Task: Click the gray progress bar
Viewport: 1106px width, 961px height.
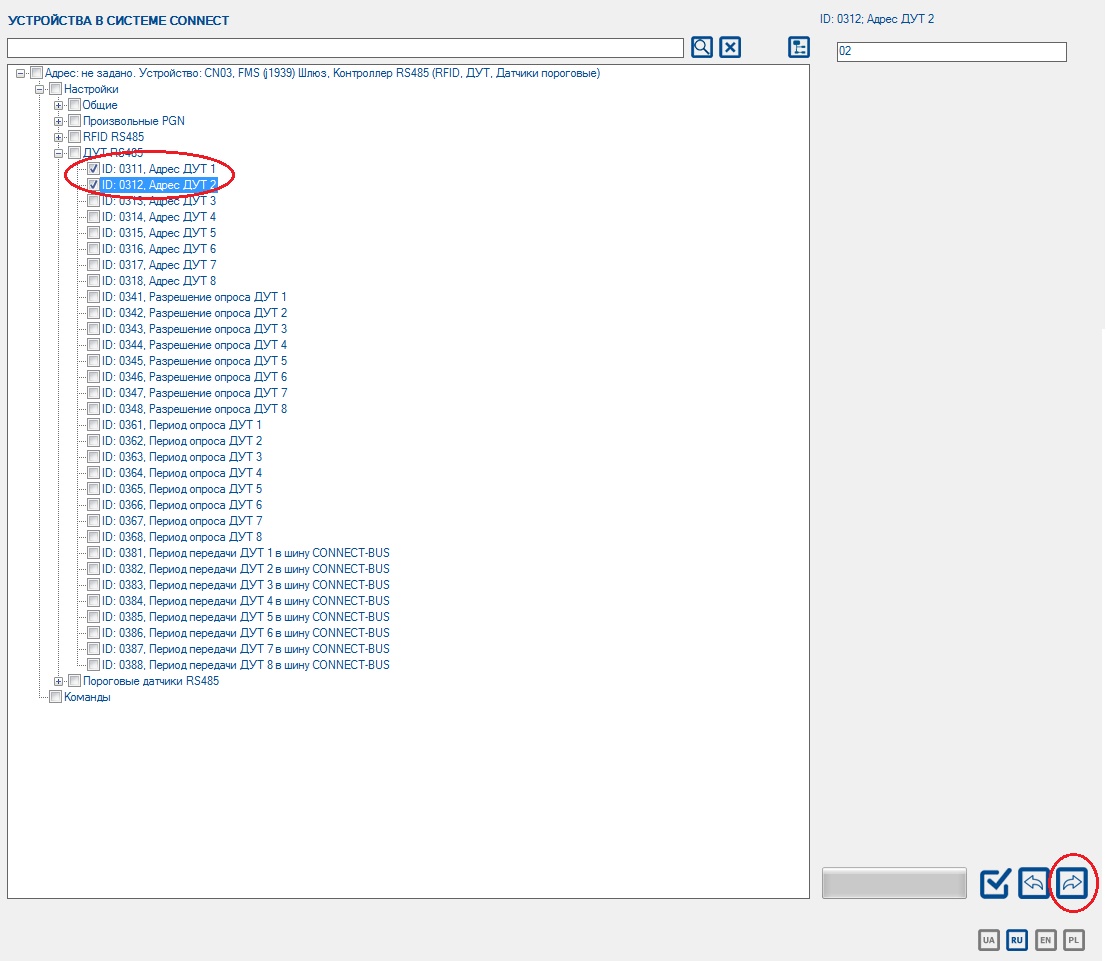Action: [x=894, y=883]
